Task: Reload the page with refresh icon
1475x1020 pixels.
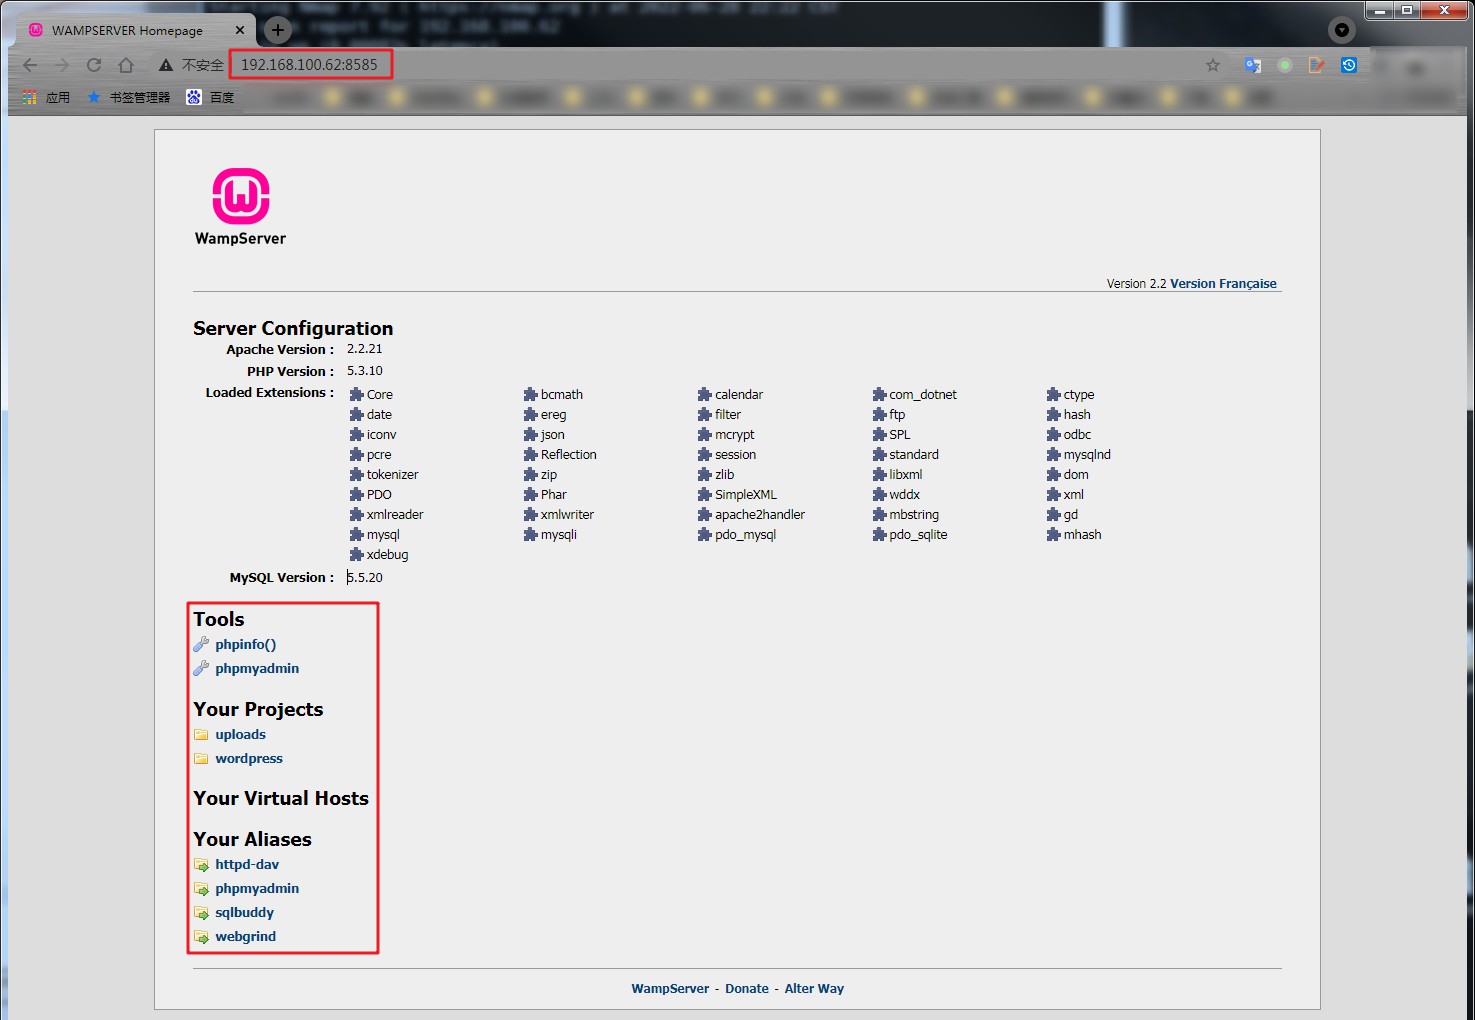Action: [x=94, y=65]
